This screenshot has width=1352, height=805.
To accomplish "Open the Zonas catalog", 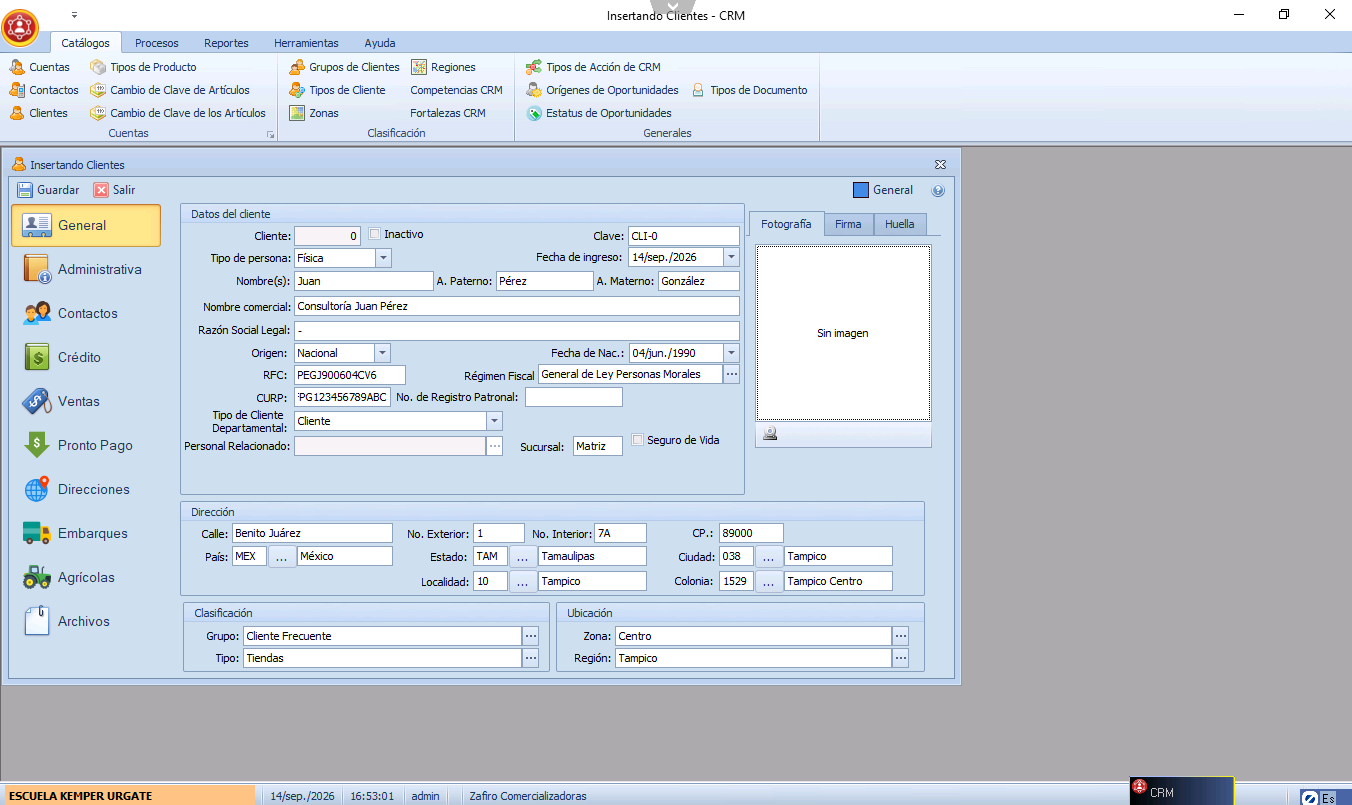I will (x=314, y=113).
